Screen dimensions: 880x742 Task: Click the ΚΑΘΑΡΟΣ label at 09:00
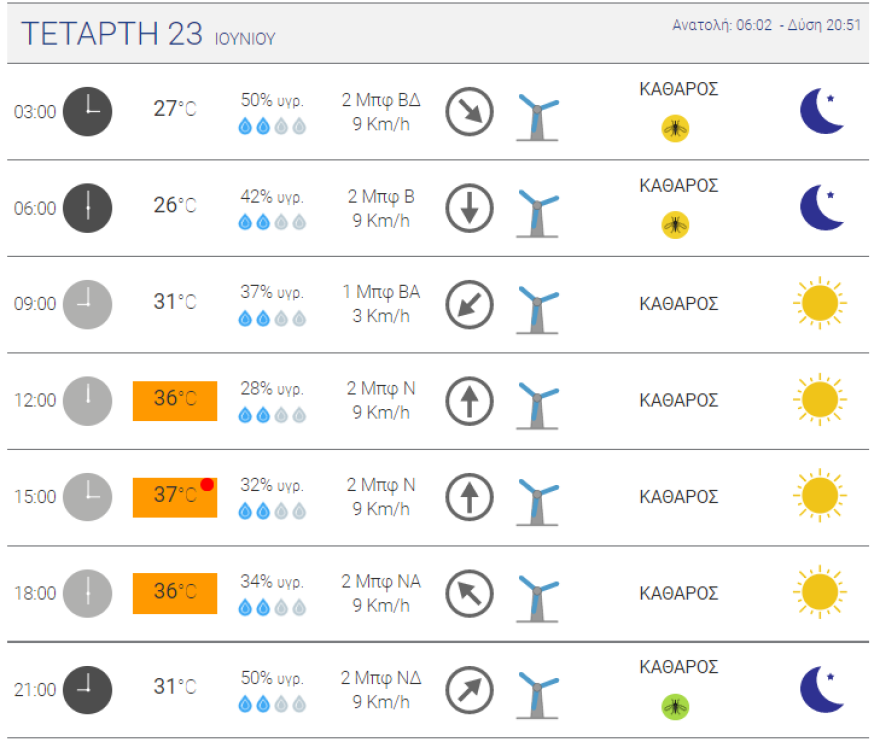[x=678, y=304]
